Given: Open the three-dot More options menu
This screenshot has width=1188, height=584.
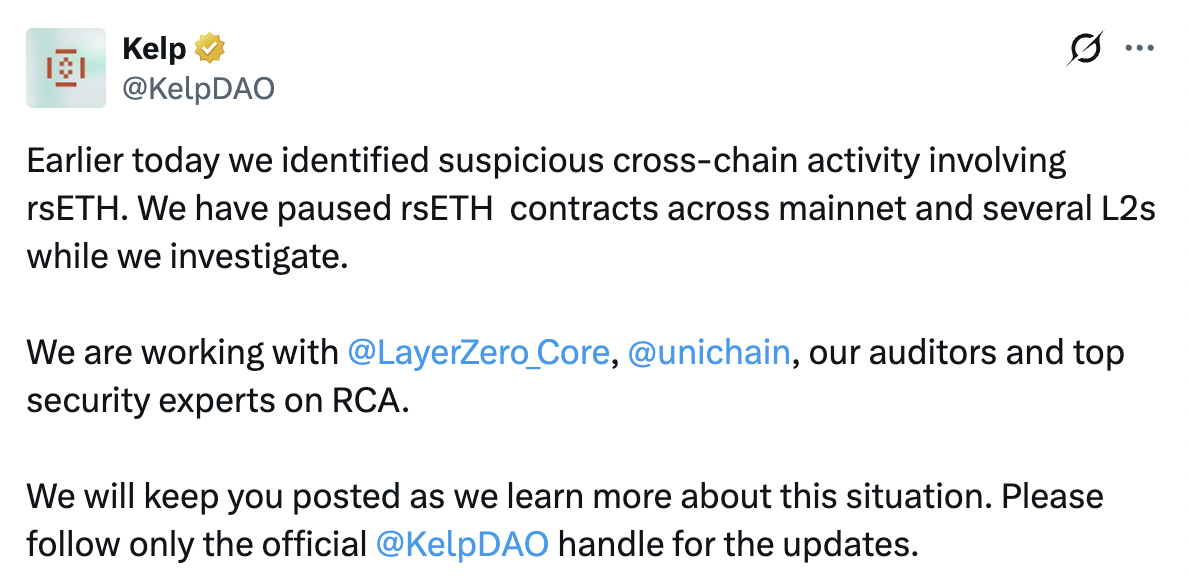Looking at the screenshot, I should tap(1140, 48).
